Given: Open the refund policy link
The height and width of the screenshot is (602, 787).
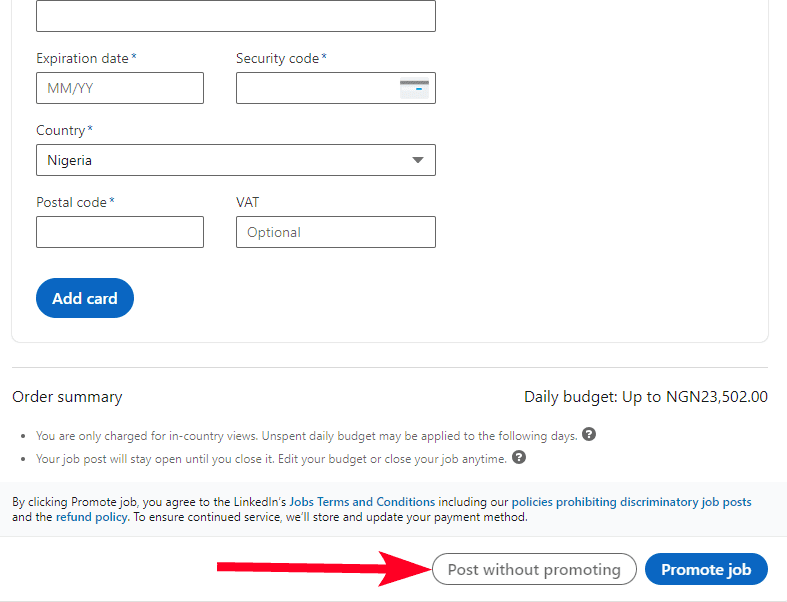Looking at the screenshot, I should click(92, 518).
